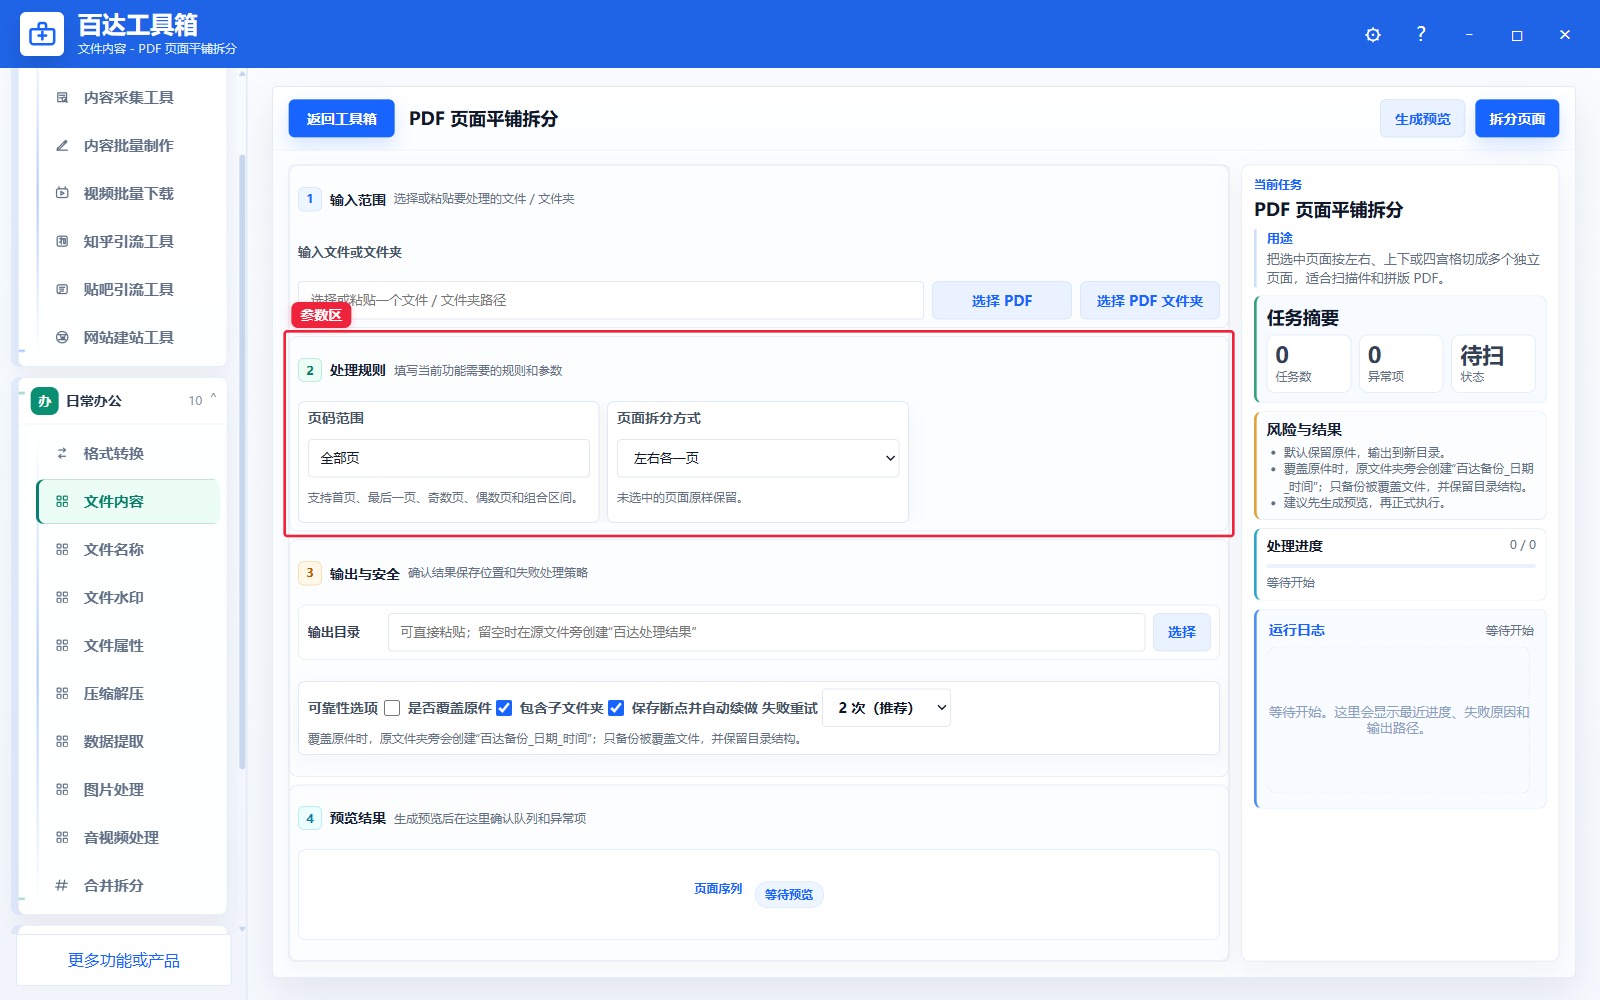Click the 处理进度 progress bar
Image resolution: width=1600 pixels, height=1000 pixels.
pos(1401,566)
